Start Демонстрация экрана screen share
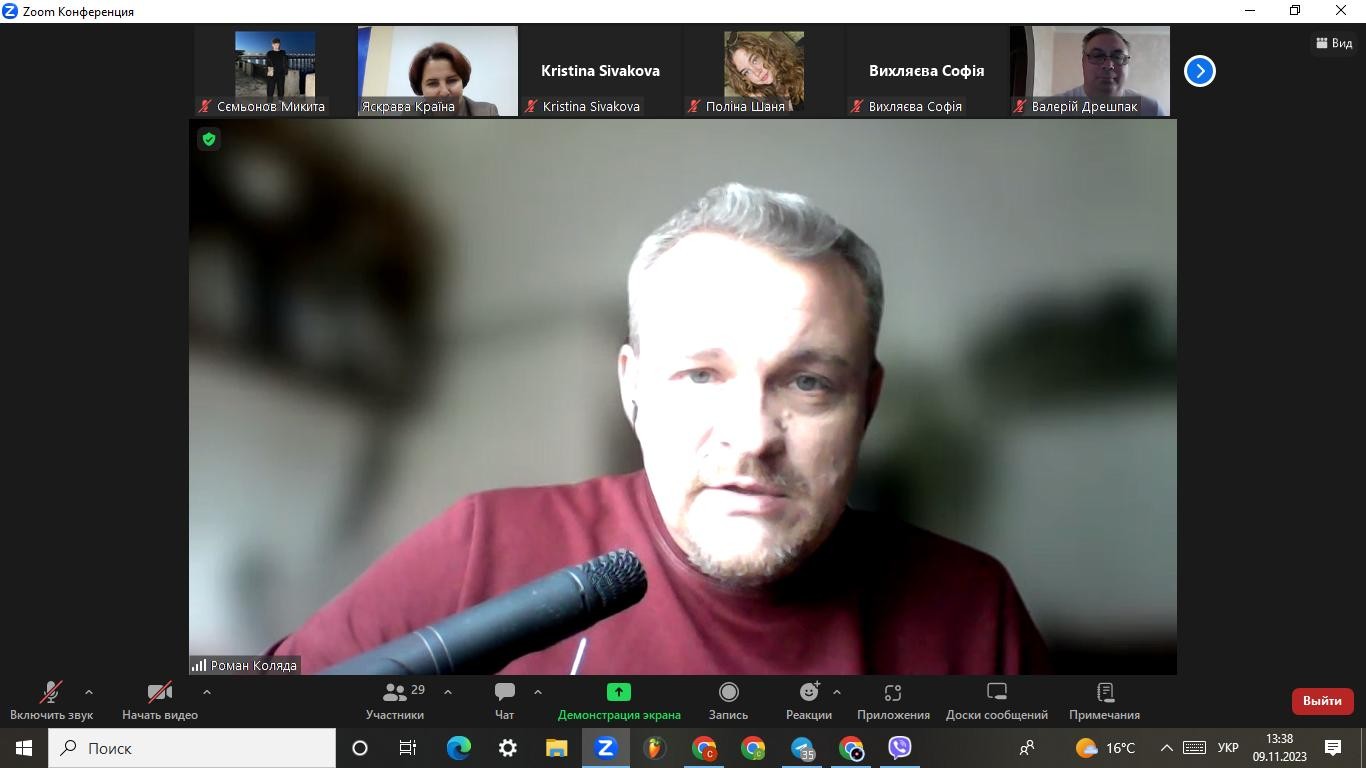Screen dimensions: 1366x768 pyautogui.click(x=619, y=701)
